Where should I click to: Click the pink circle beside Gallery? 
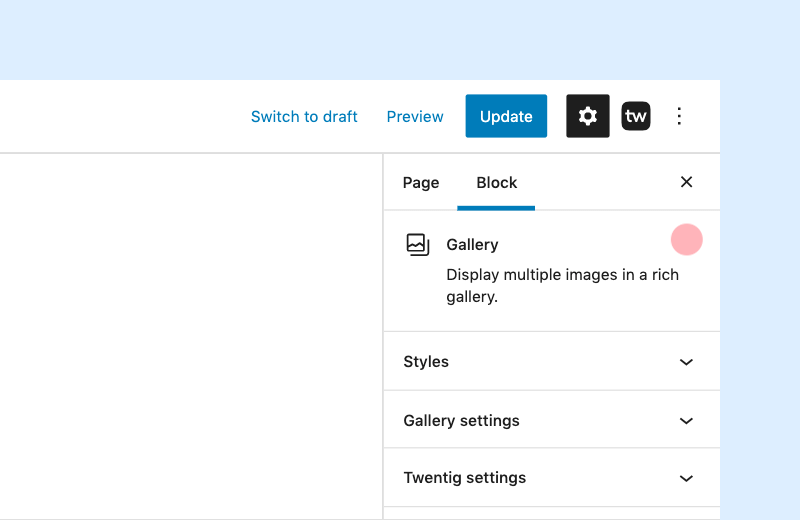point(686,239)
